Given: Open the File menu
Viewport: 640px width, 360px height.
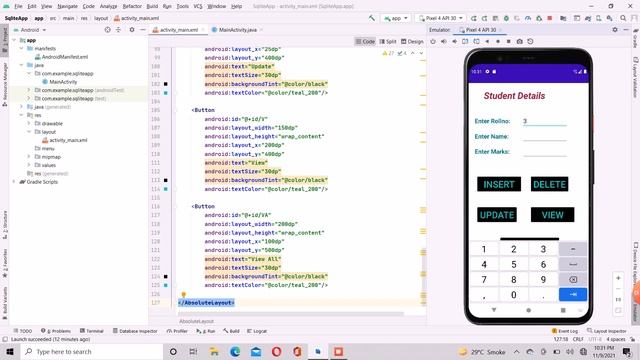Looking at the screenshot, I should (x=18, y=6).
